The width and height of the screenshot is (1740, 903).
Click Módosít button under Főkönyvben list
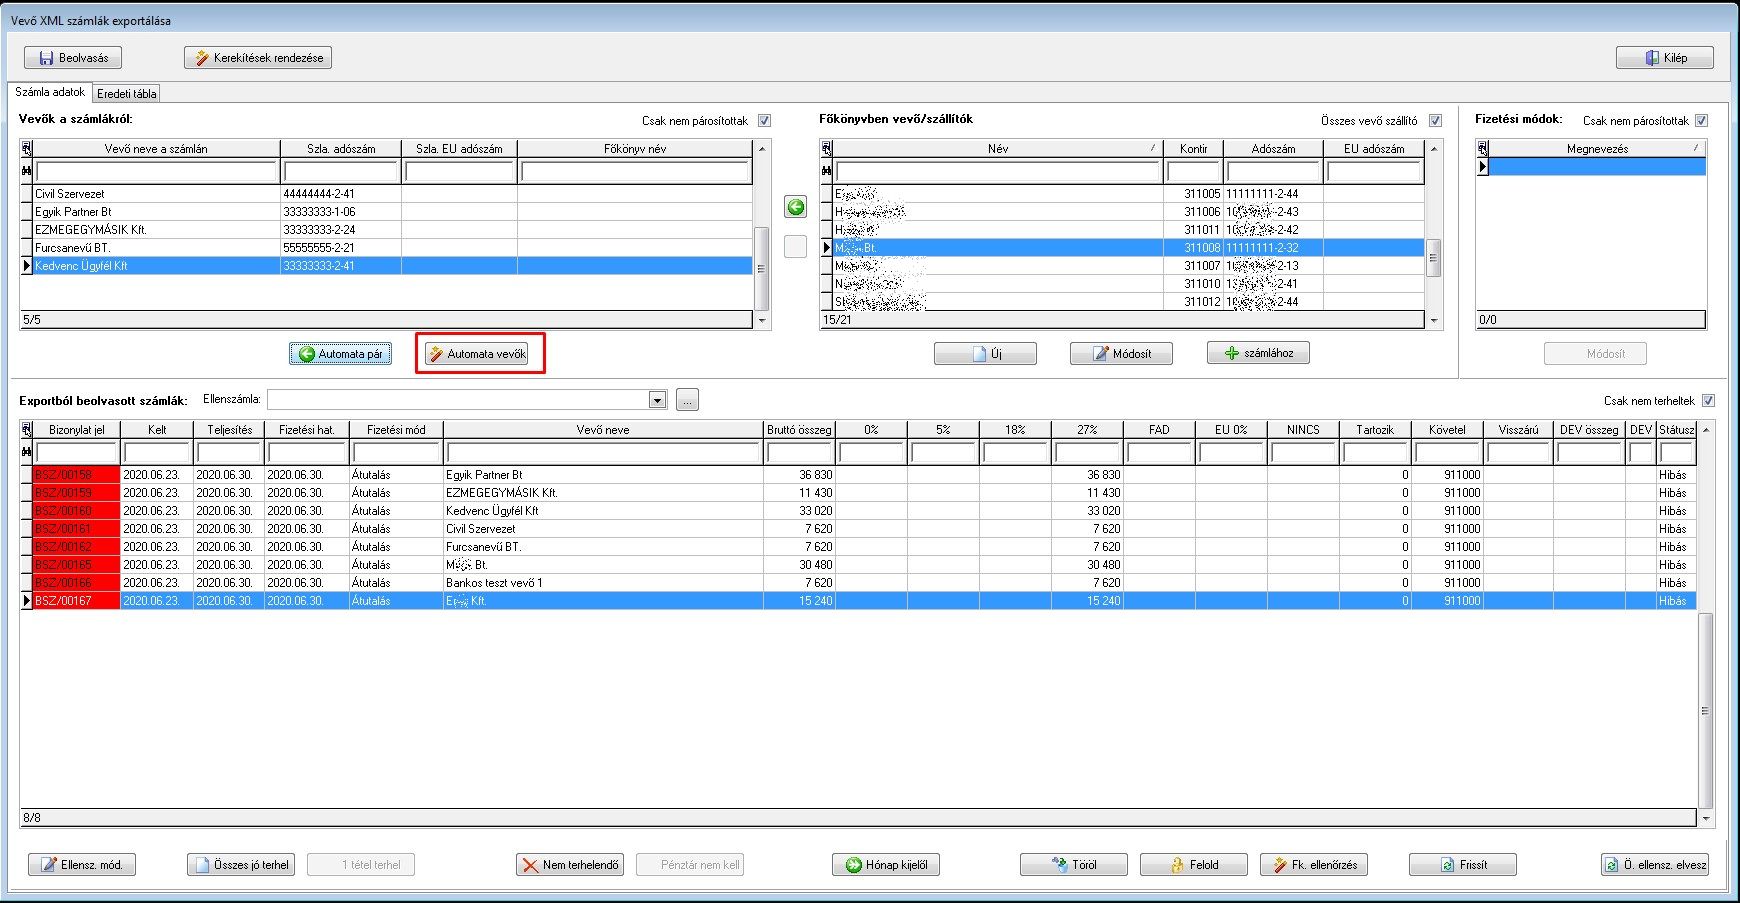pyautogui.click(x=1121, y=354)
